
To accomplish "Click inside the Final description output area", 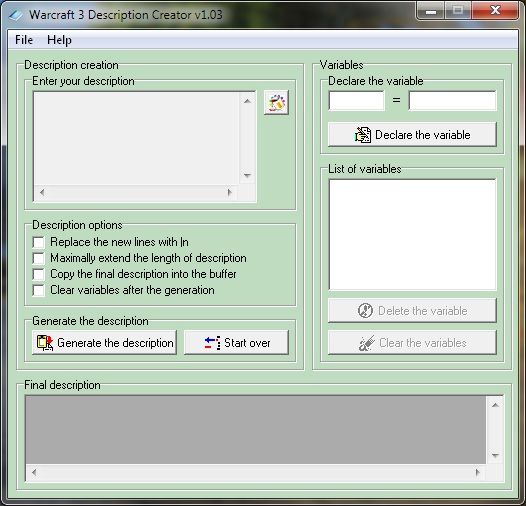I will [256, 430].
